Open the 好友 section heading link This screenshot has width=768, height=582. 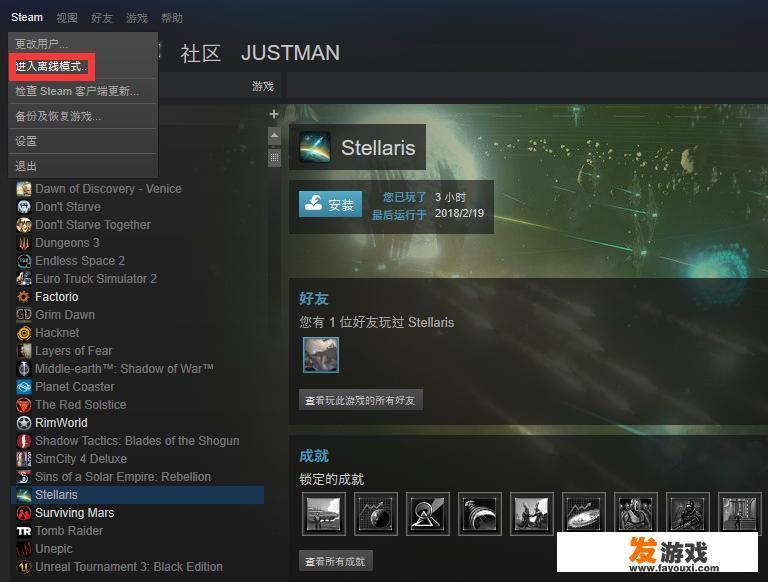pyautogui.click(x=314, y=298)
